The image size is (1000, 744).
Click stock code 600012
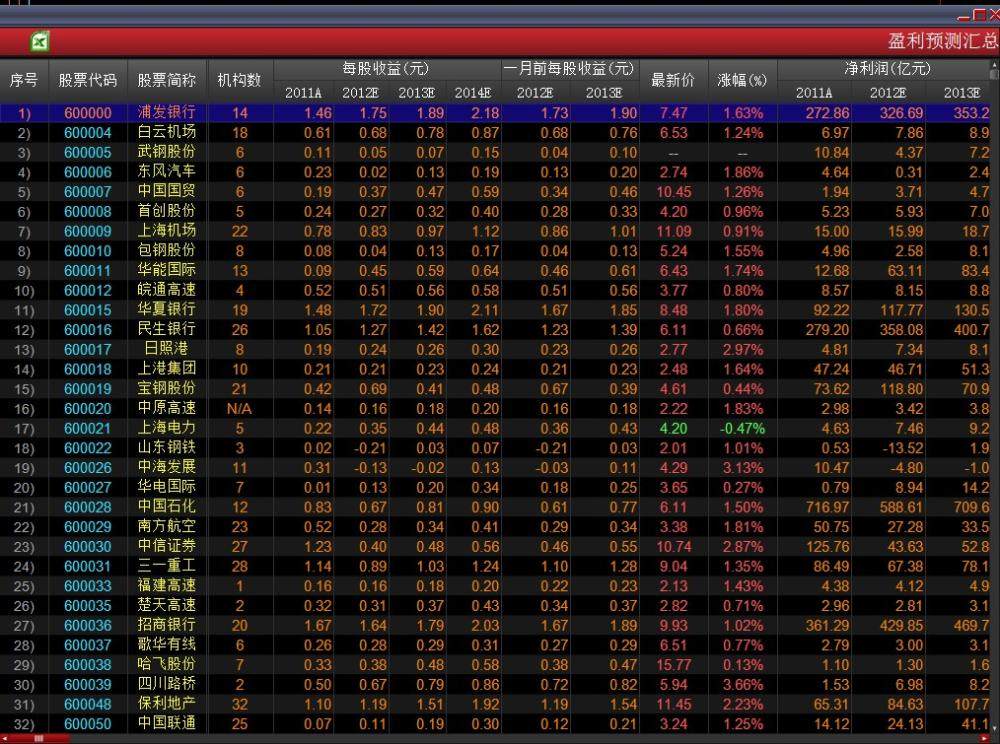coord(88,291)
